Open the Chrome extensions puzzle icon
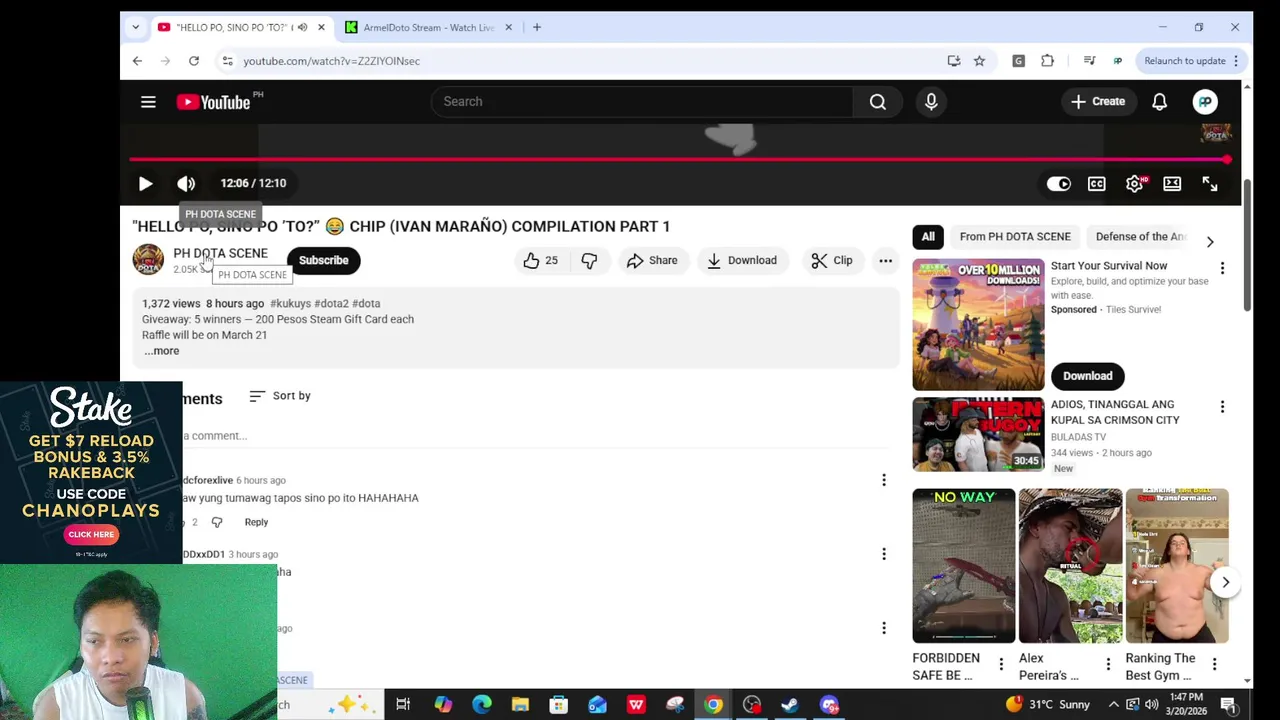 [x=1047, y=61]
